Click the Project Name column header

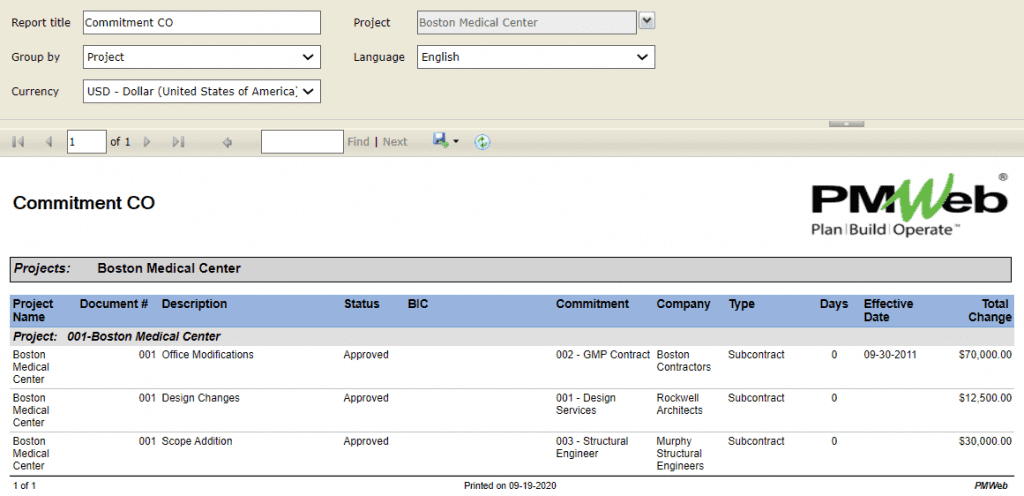click(x=33, y=311)
